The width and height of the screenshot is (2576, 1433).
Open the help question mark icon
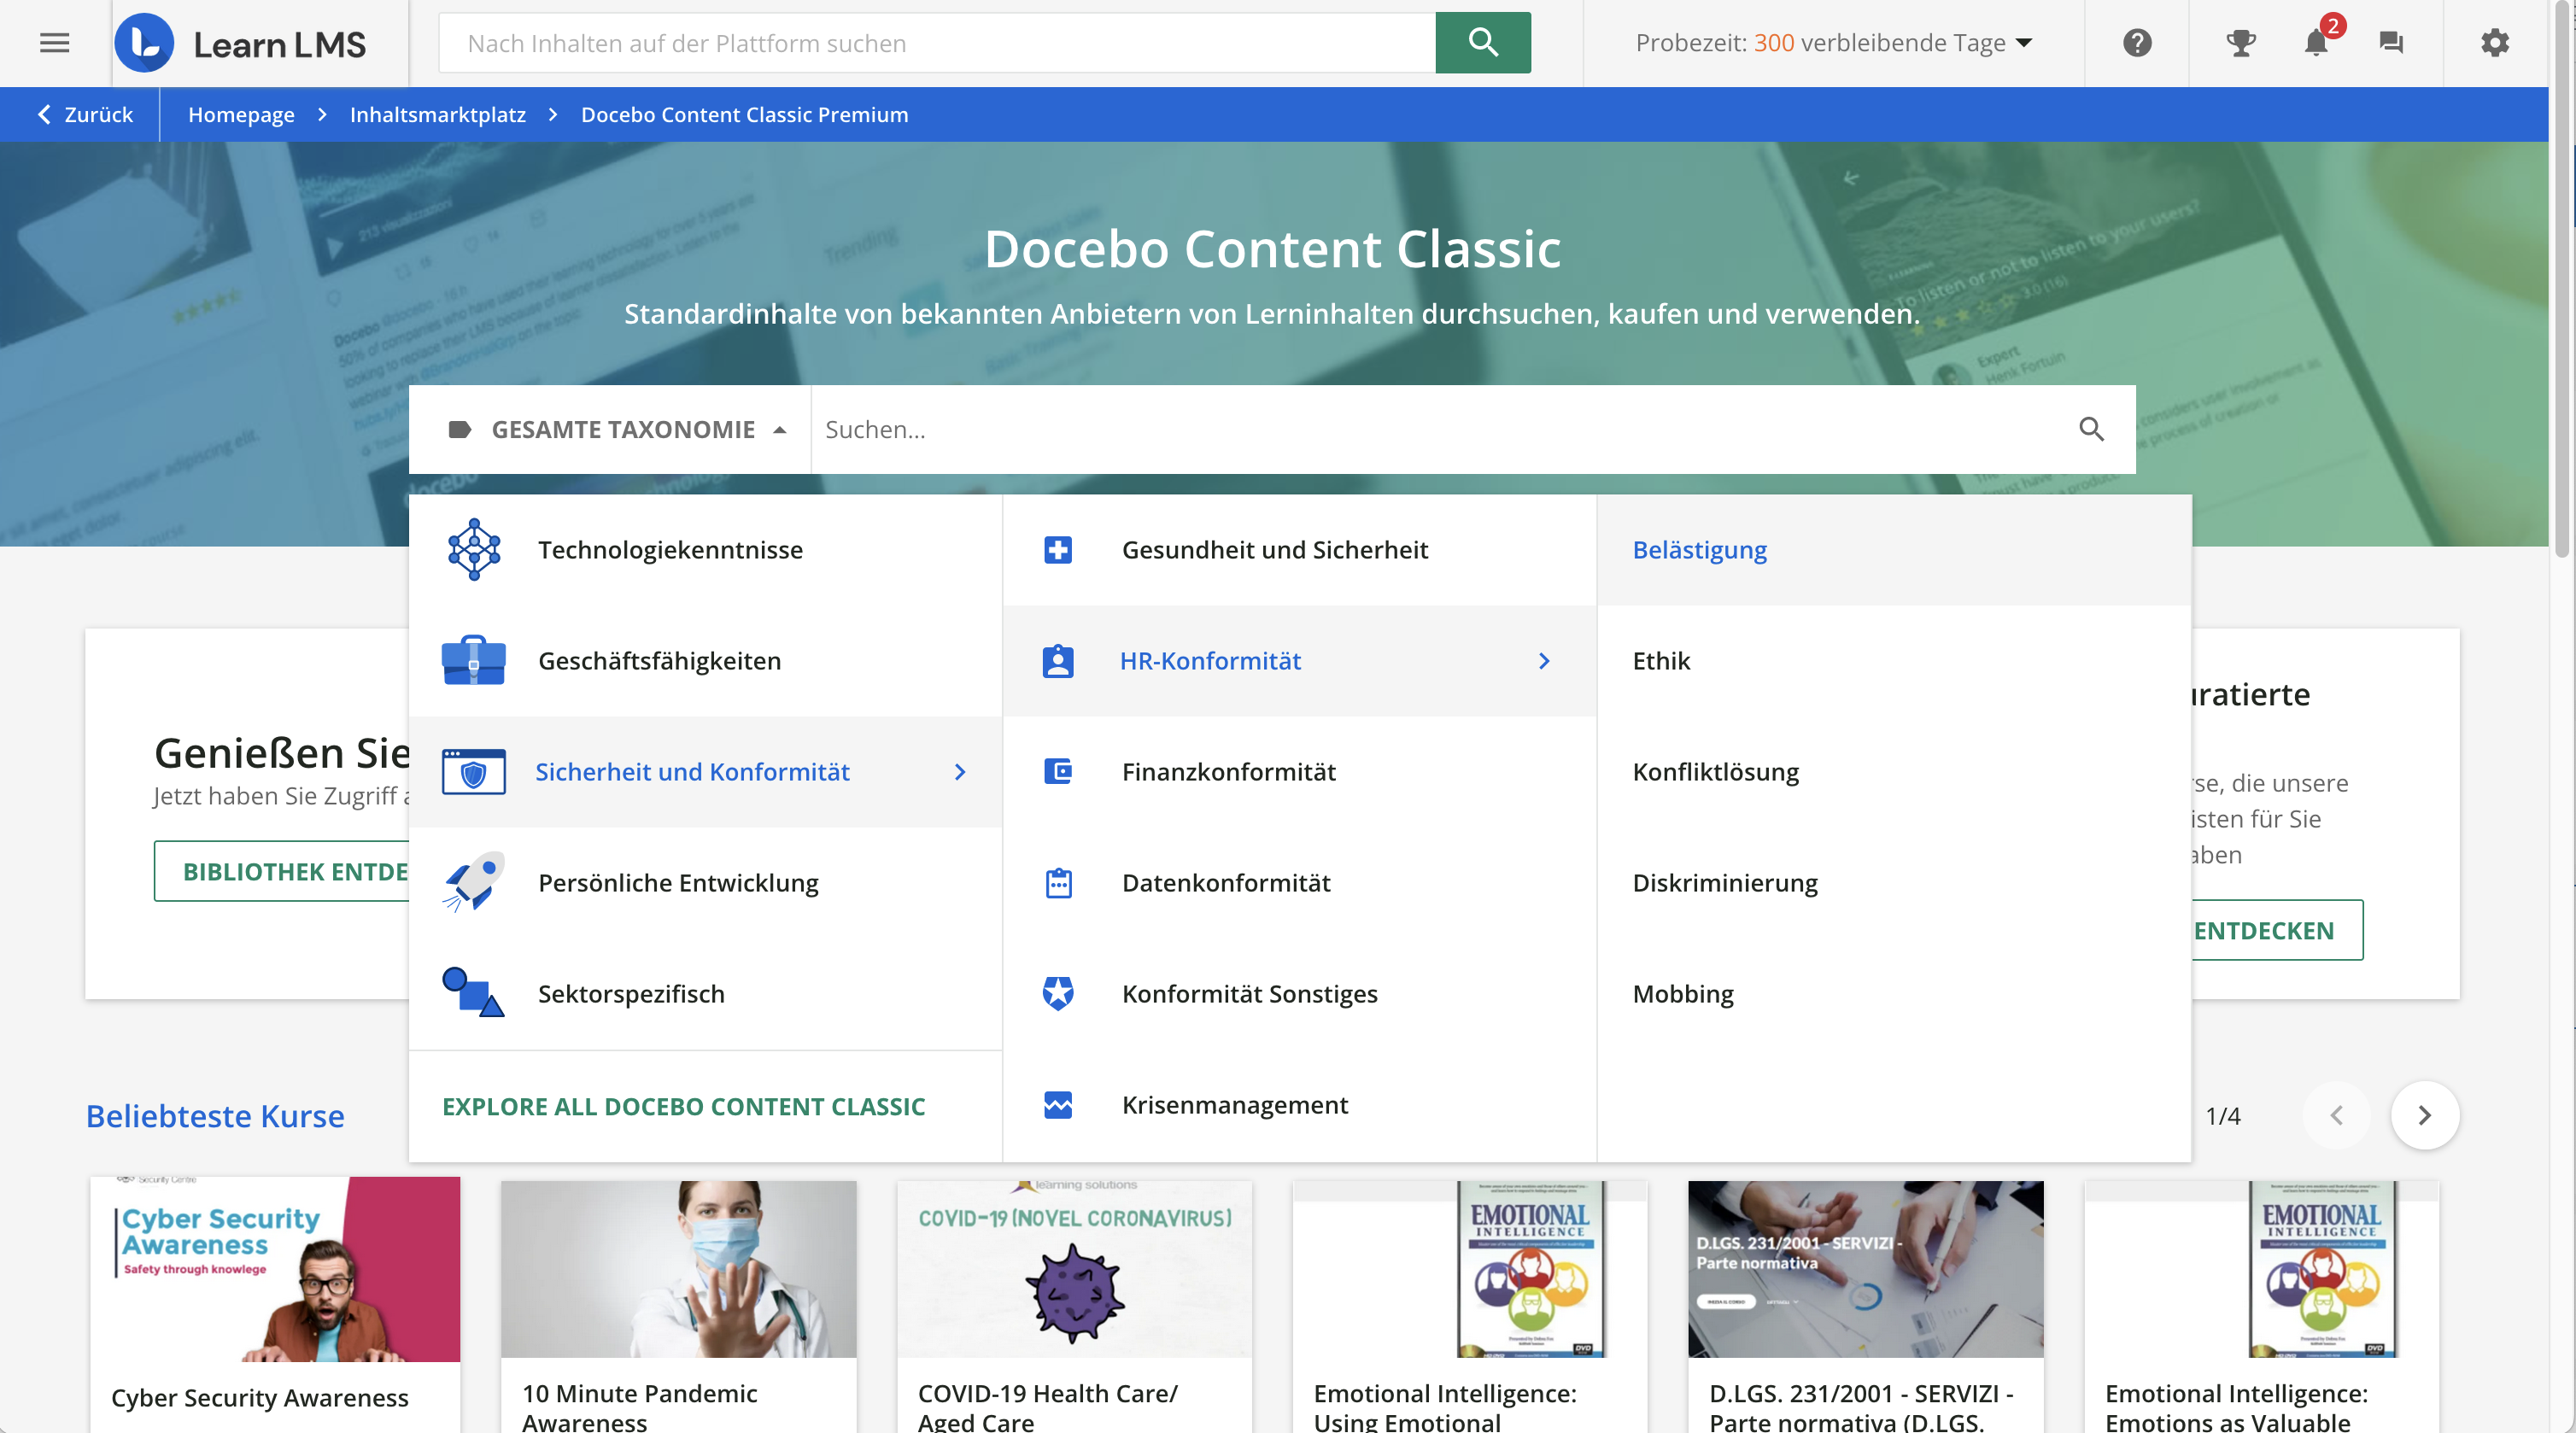click(x=2137, y=43)
